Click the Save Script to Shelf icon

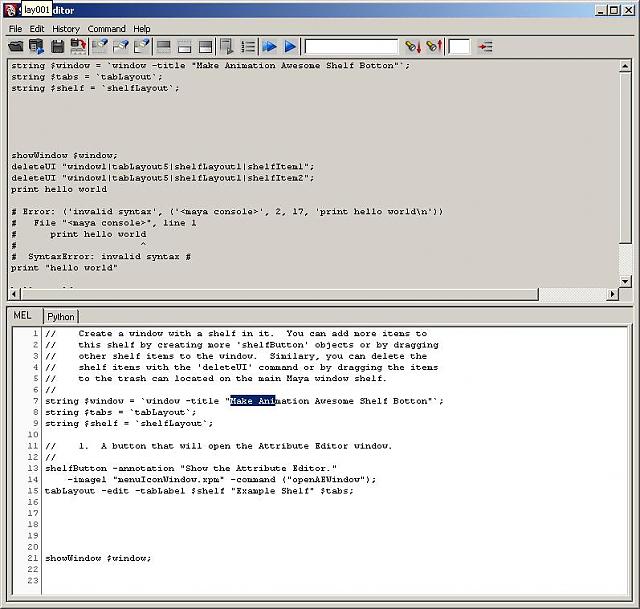click(77, 46)
